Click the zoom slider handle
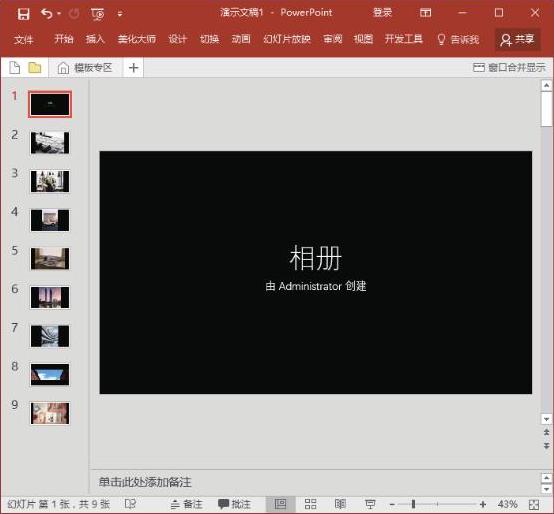The width and height of the screenshot is (554, 514). click(413, 504)
